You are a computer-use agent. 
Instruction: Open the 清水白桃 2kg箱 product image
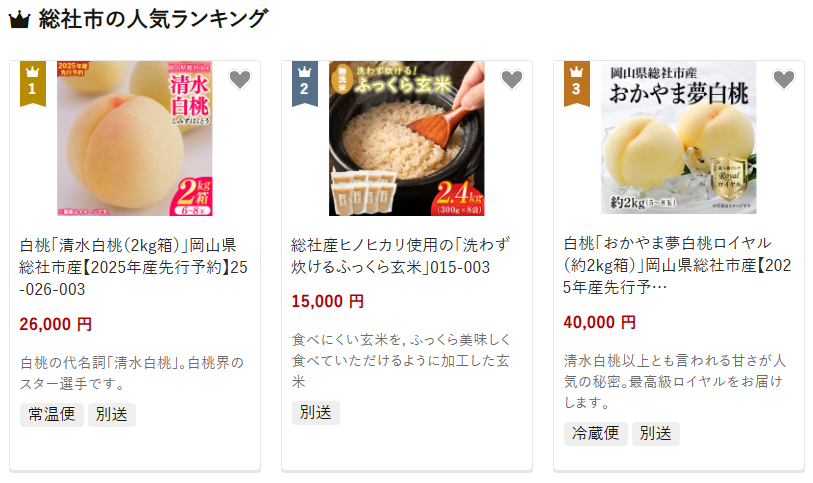click(x=135, y=138)
